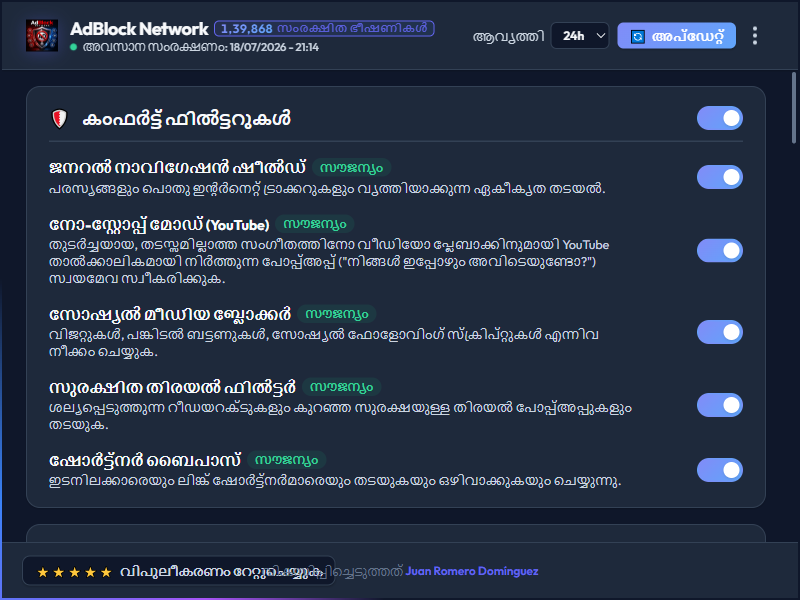Switch off the സുരക്ഷിത തിരയൽ ഫിൽട്ടർ toggle
Image resolution: width=800 pixels, height=600 pixels.
719,405
